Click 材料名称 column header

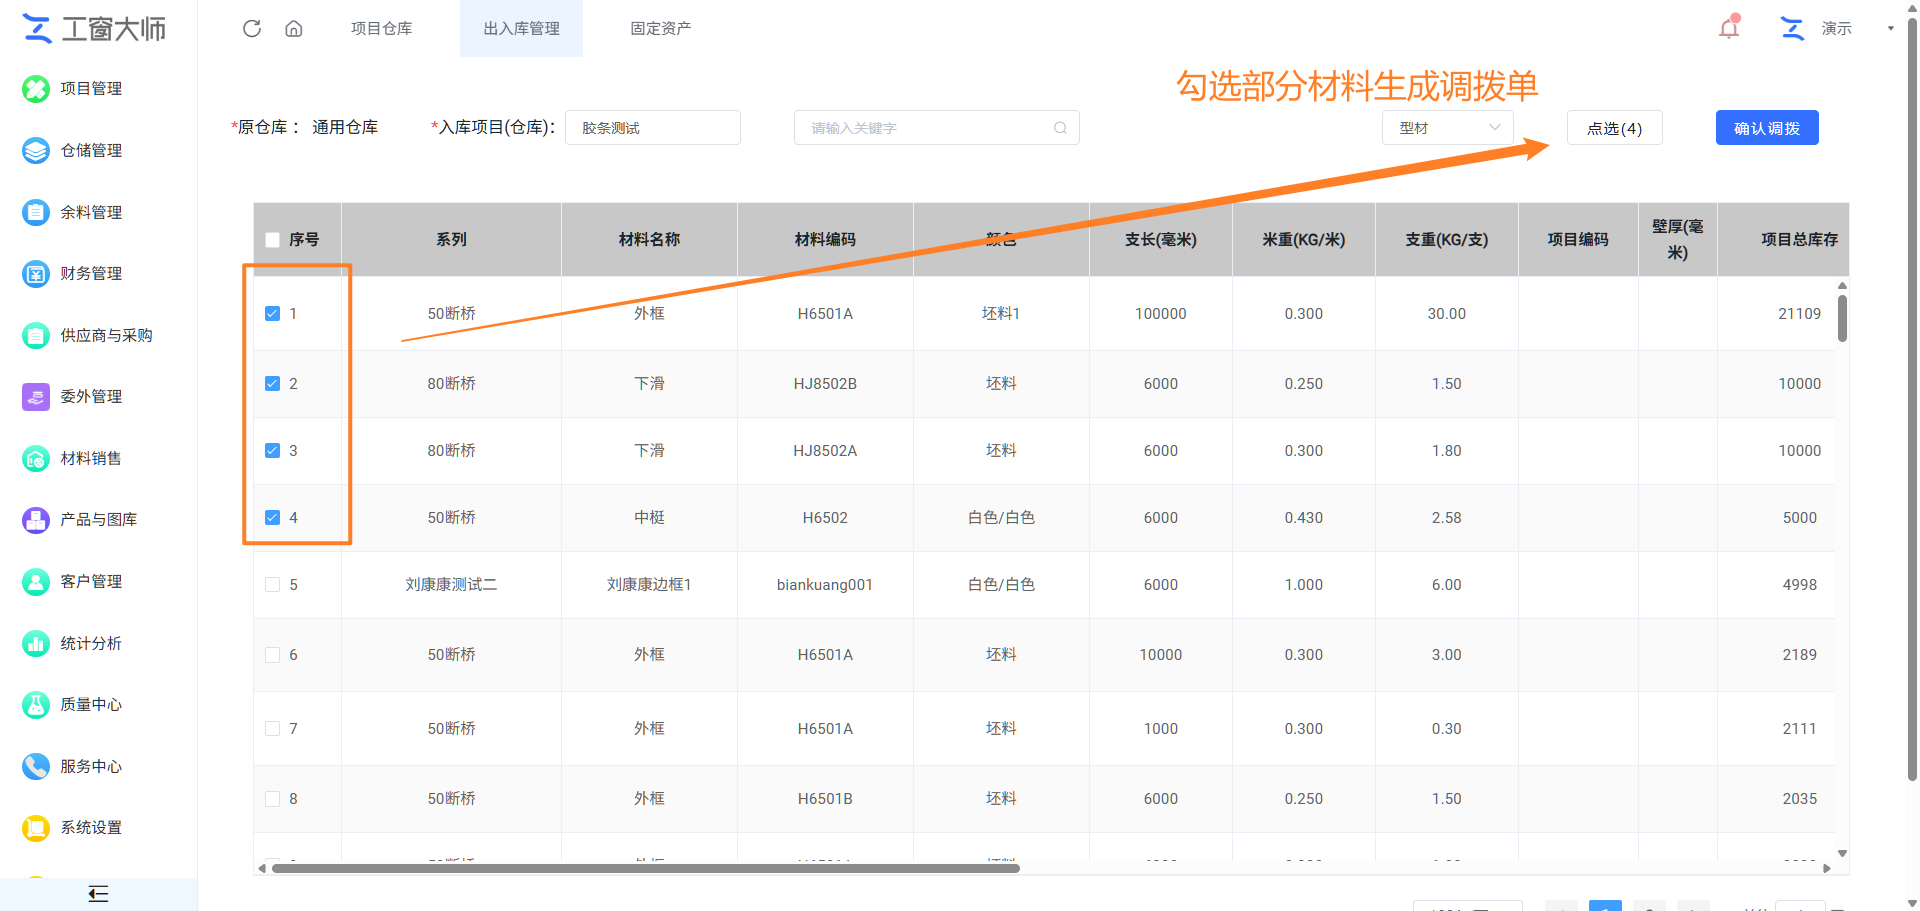pyautogui.click(x=649, y=240)
